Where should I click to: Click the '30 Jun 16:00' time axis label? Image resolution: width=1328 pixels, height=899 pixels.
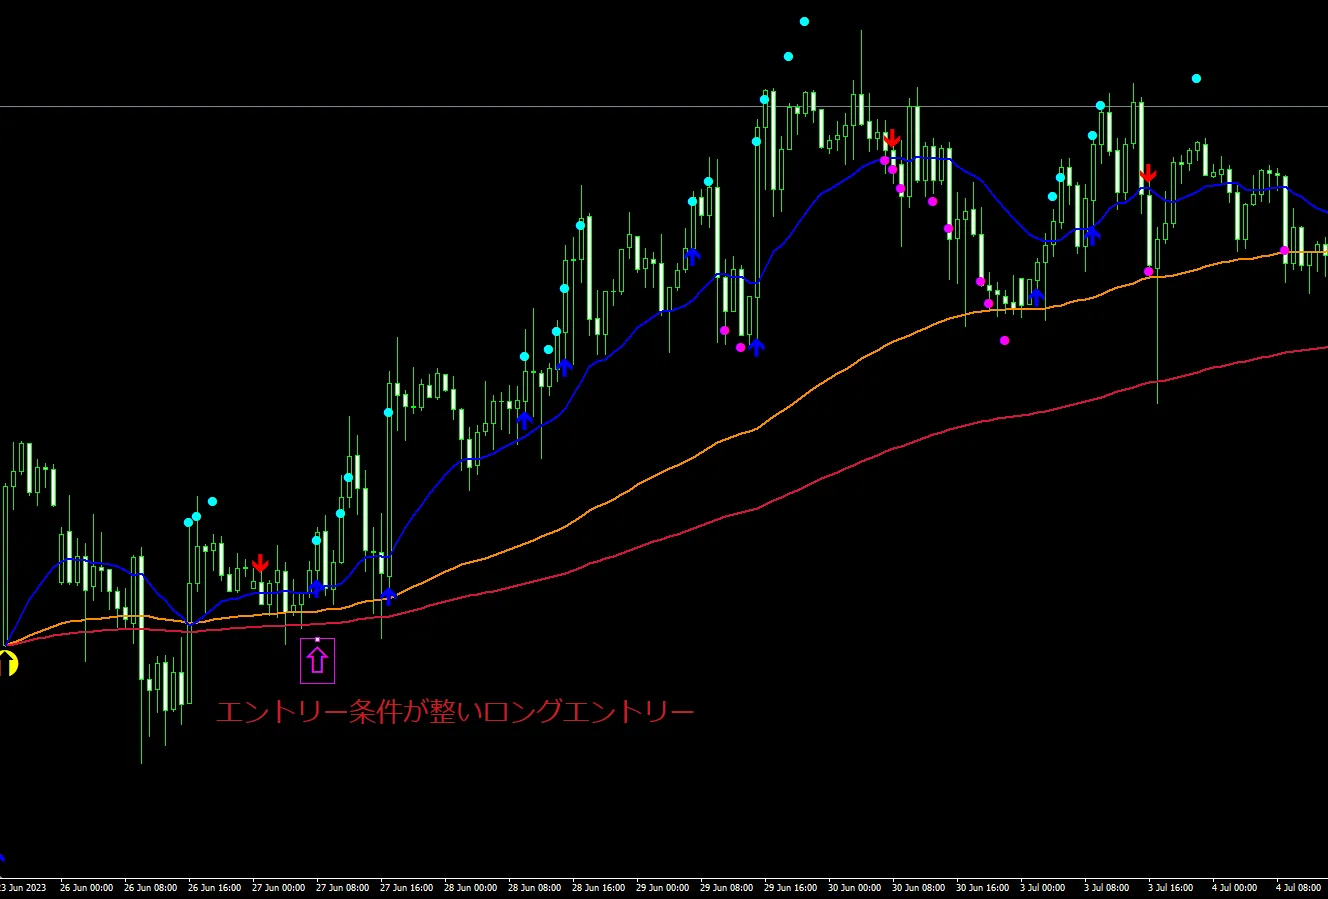982,887
